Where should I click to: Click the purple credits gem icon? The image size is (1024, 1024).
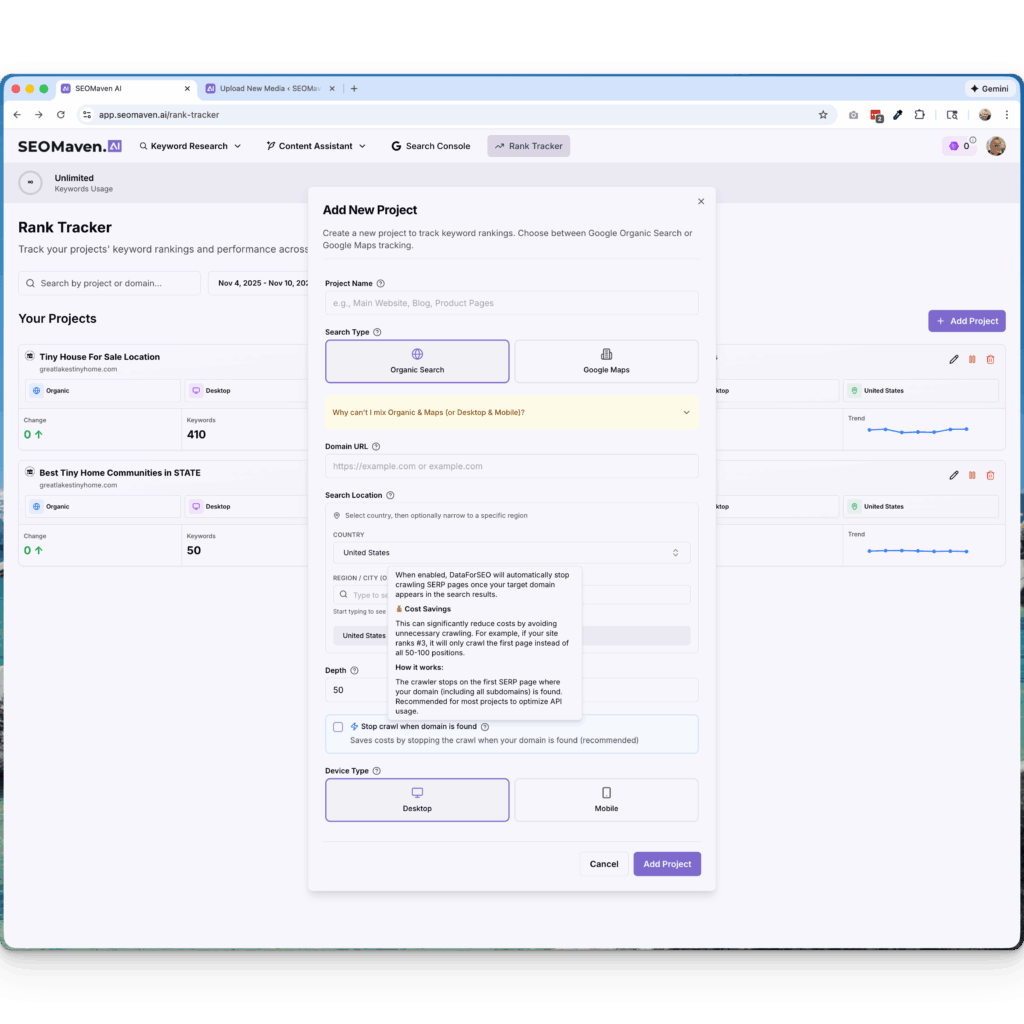coord(954,146)
